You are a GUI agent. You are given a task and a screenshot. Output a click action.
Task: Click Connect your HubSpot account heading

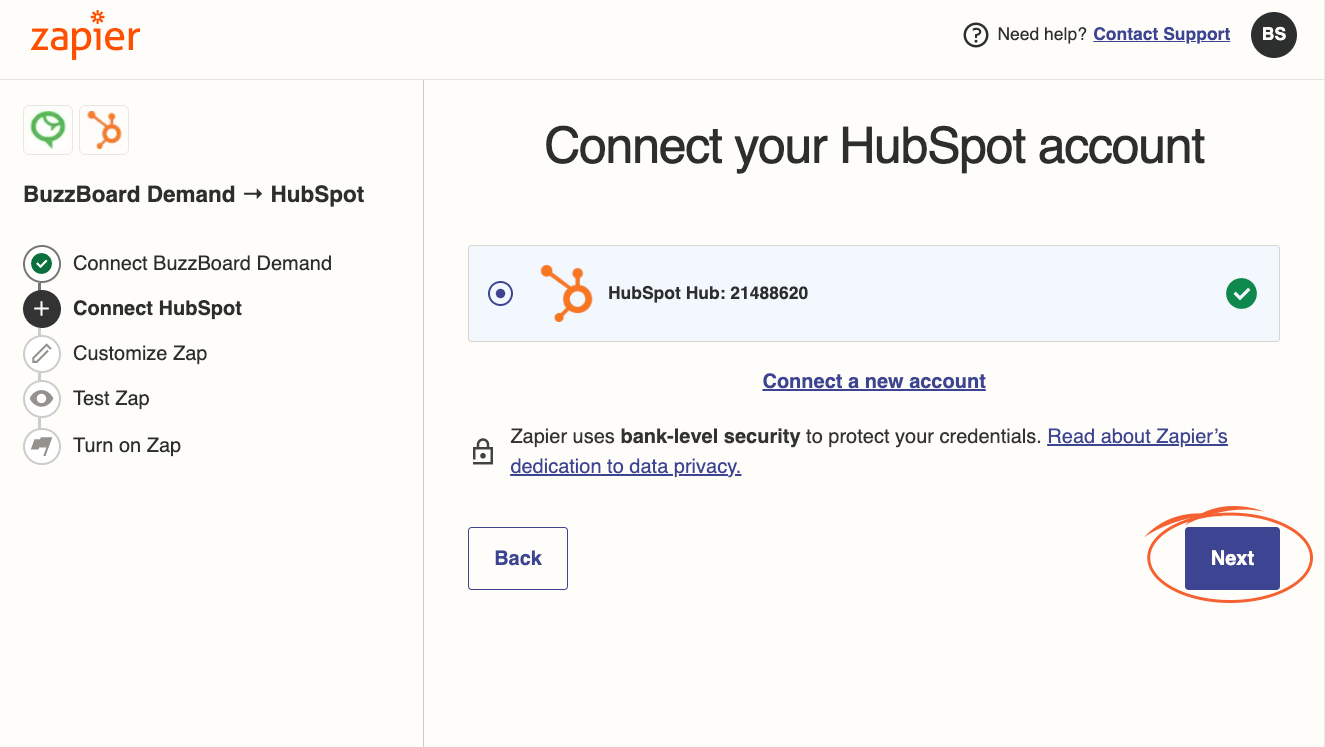tap(874, 147)
